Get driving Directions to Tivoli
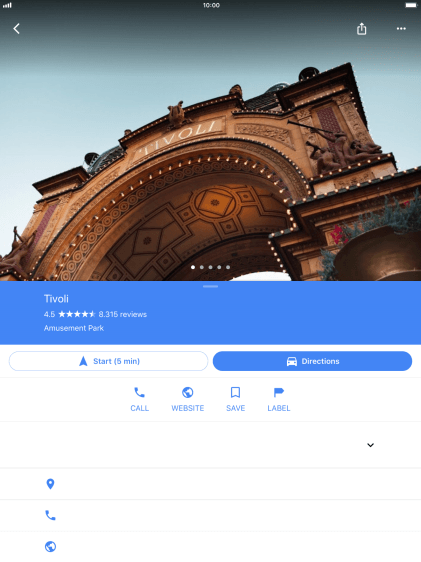The height and width of the screenshot is (562, 421). point(312,361)
